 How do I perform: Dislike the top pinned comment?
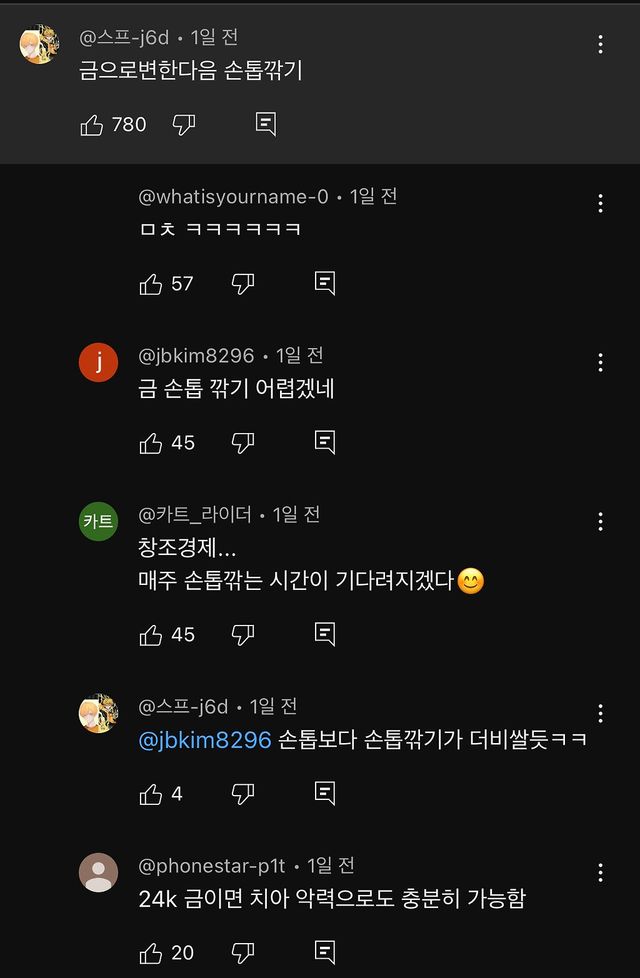183,125
